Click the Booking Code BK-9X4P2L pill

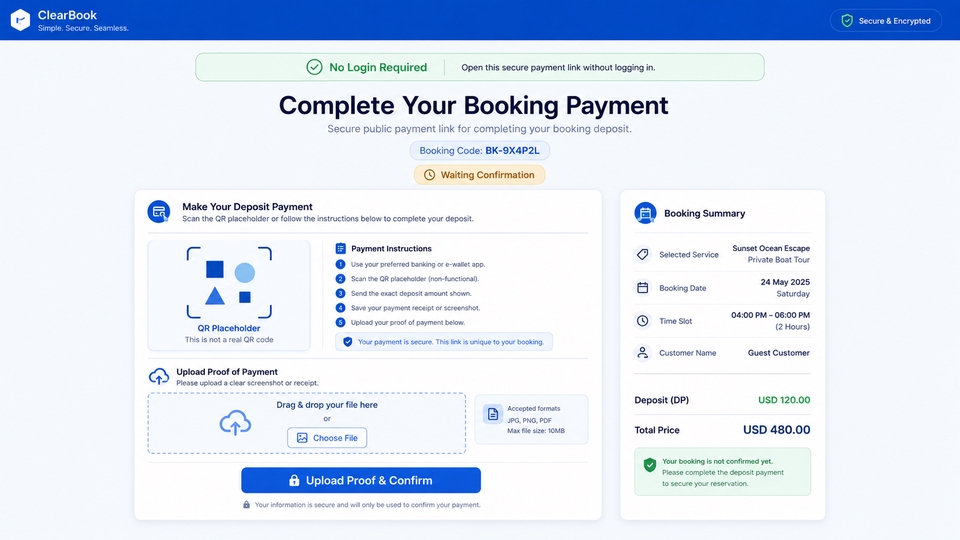479,151
